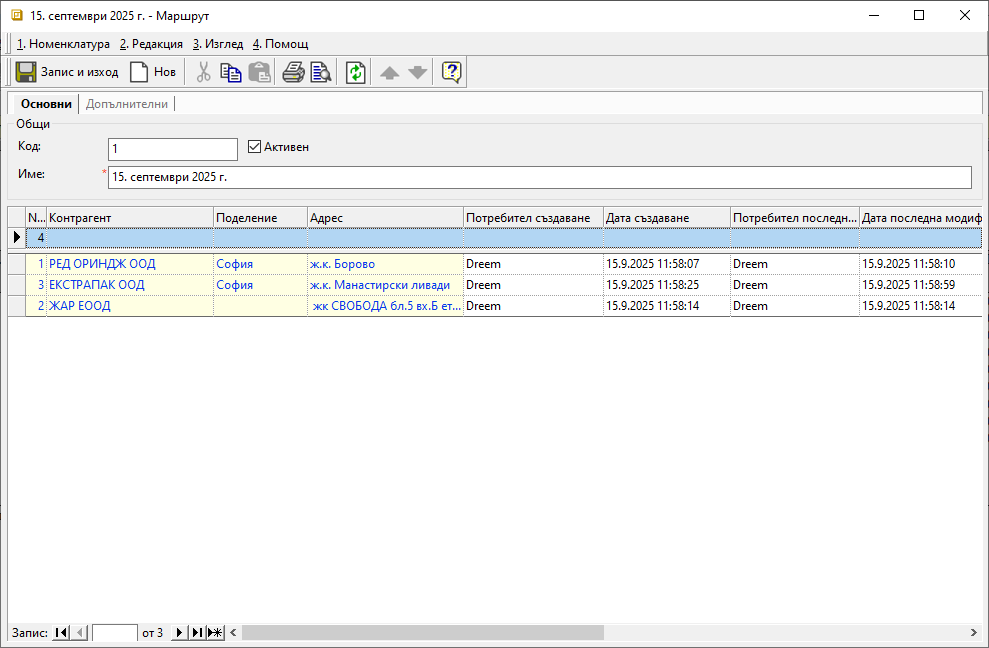Click the window app icon in title bar
The image size is (989, 648).
(x=17, y=15)
